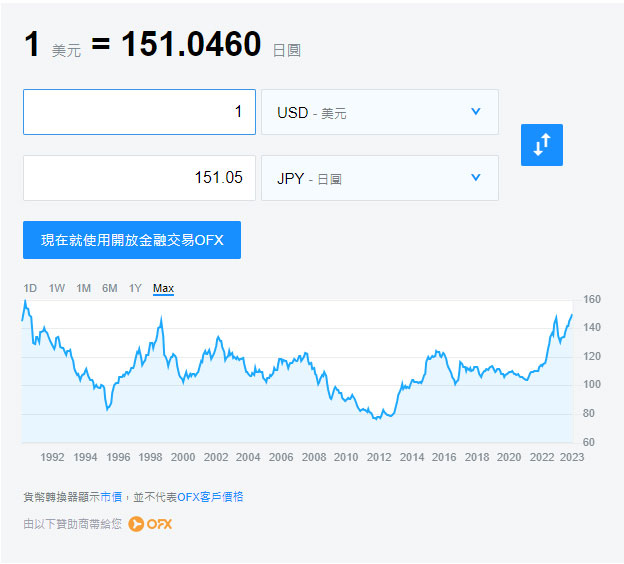Swap currencies with the blue arrows button
This screenshot has height=564, width=624.
(x=542, y=145)
